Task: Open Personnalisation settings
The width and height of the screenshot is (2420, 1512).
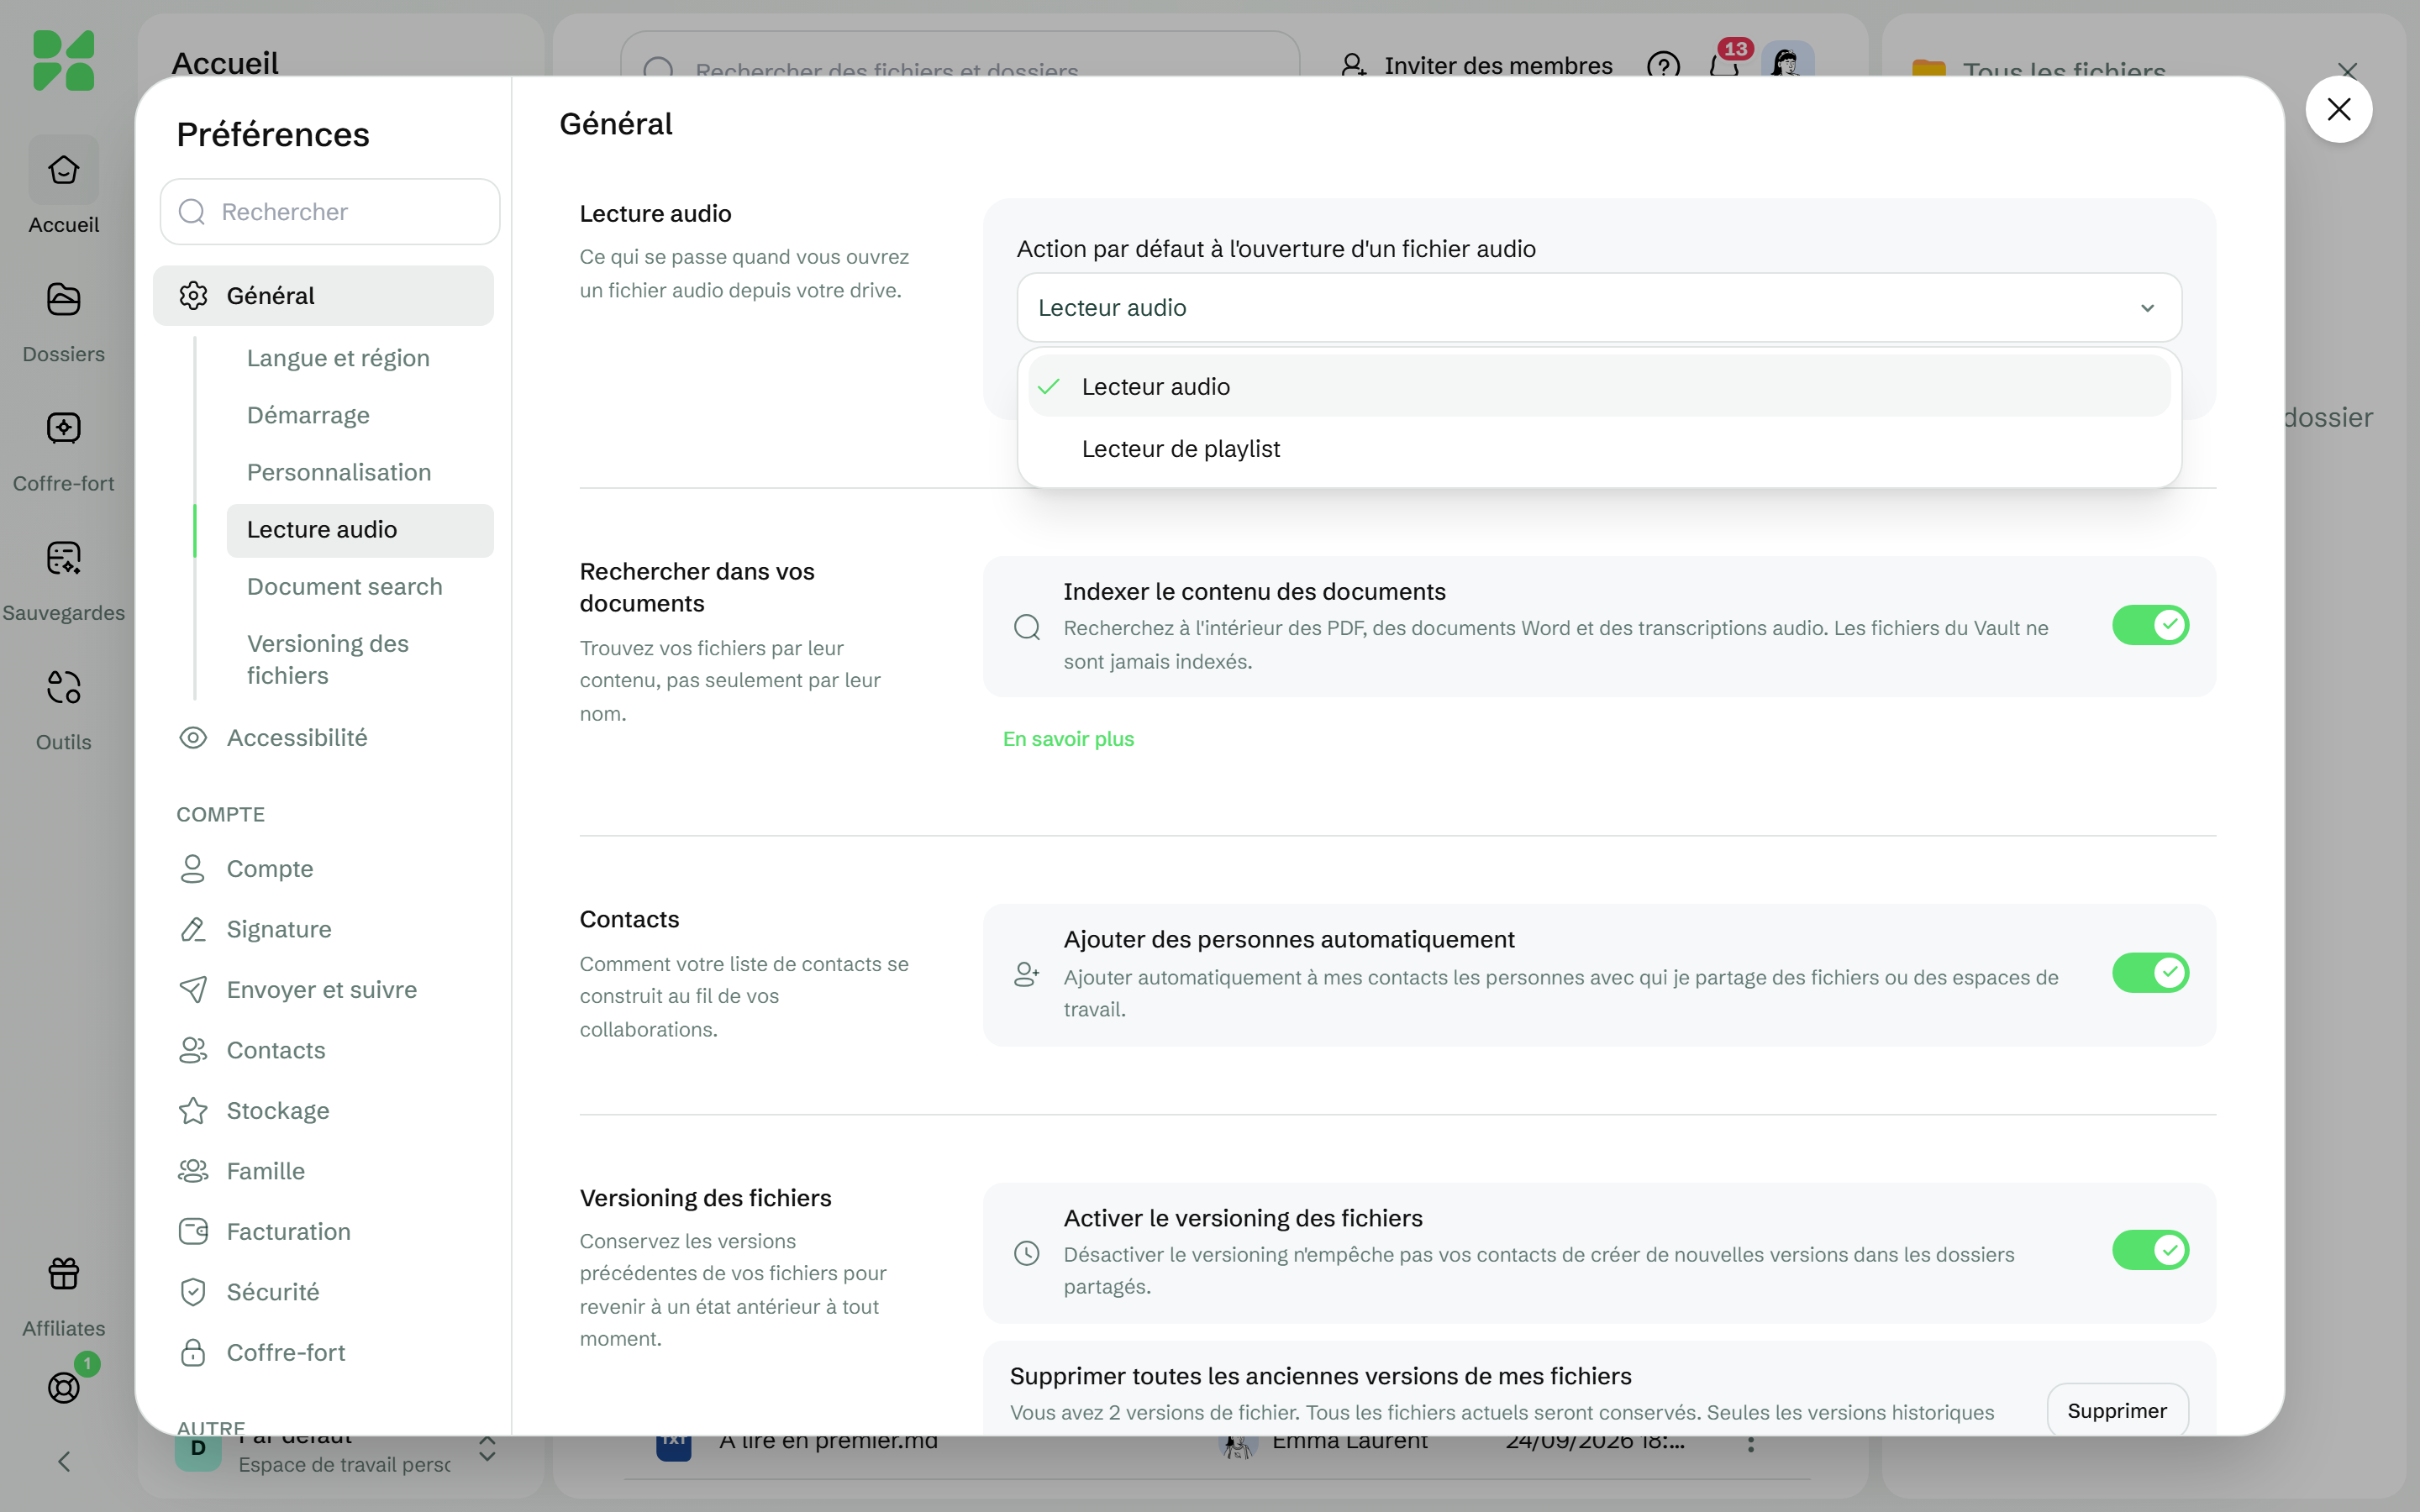Action: (339, 472)
